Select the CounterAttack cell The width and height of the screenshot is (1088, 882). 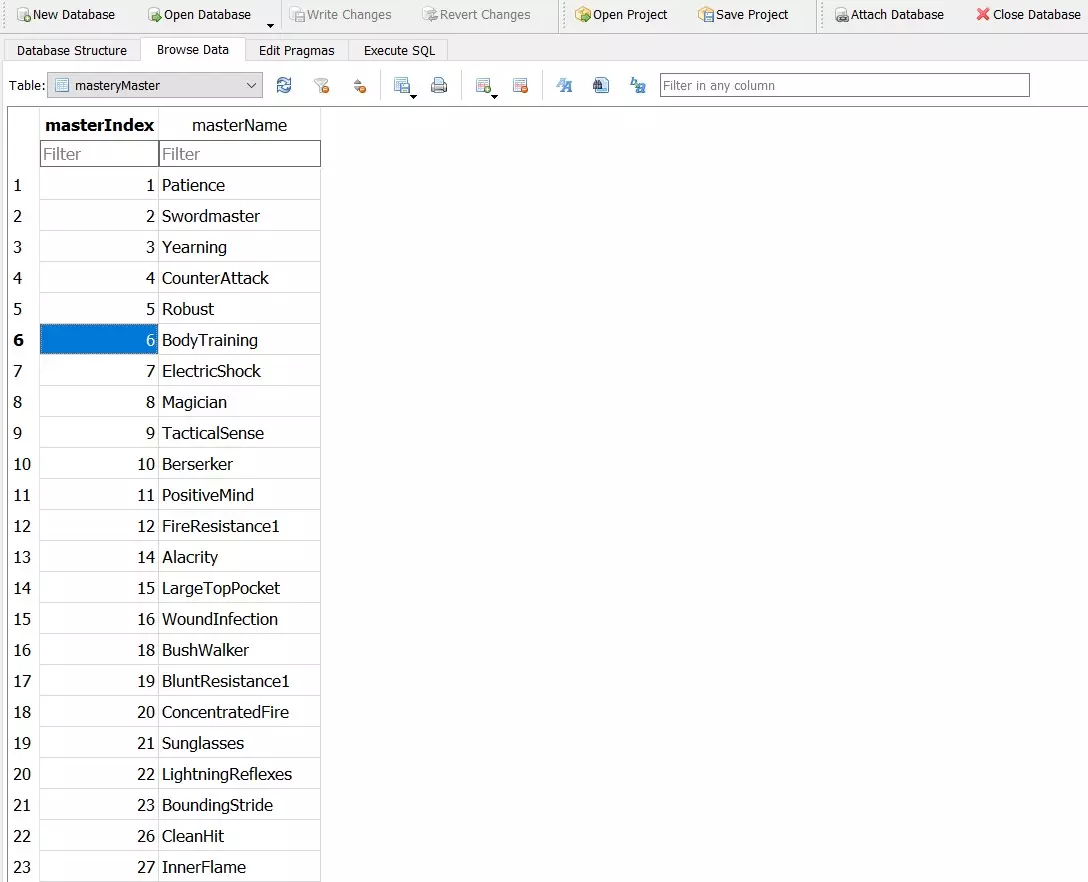(x=239, y=278)
